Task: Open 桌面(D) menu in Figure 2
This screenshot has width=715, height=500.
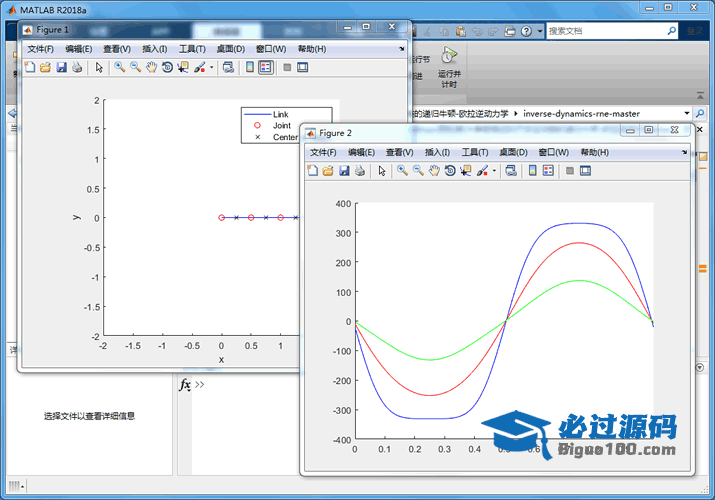Action: click(x=513, y=152)
